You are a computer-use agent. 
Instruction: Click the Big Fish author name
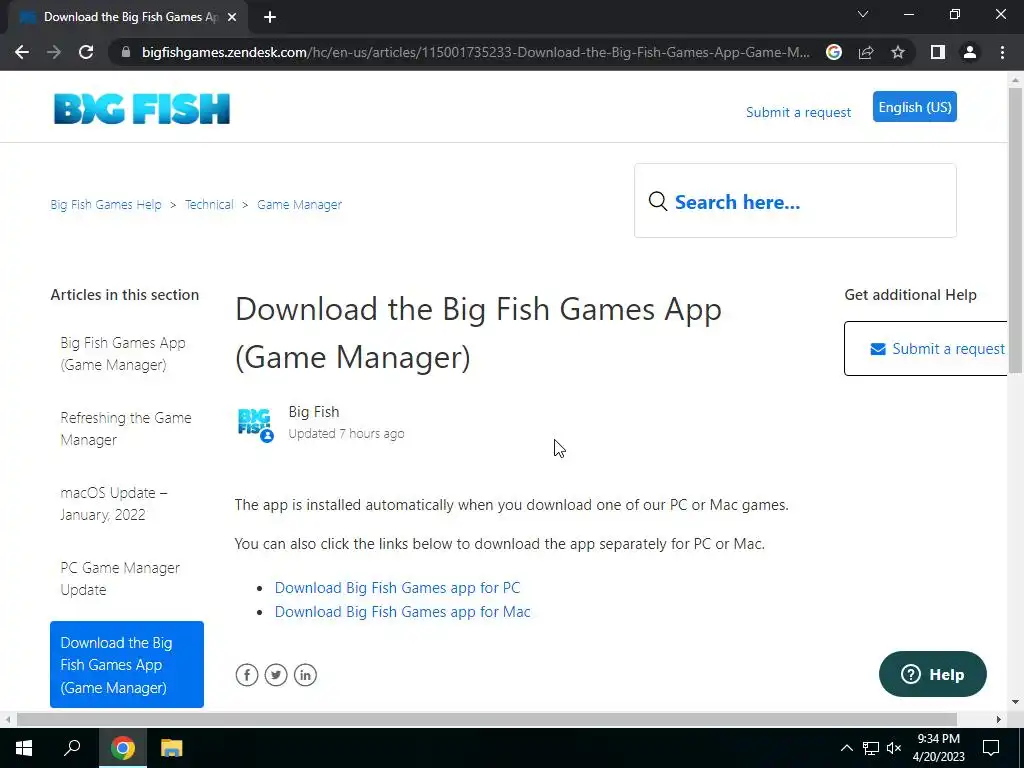pos(313,411)
